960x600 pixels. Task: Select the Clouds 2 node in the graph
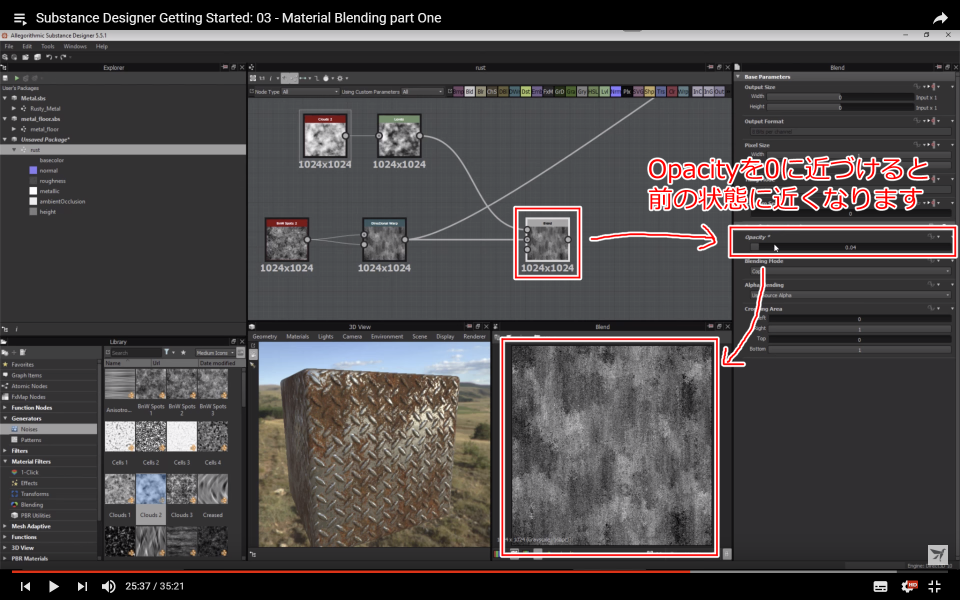click(x=325, y=136)
